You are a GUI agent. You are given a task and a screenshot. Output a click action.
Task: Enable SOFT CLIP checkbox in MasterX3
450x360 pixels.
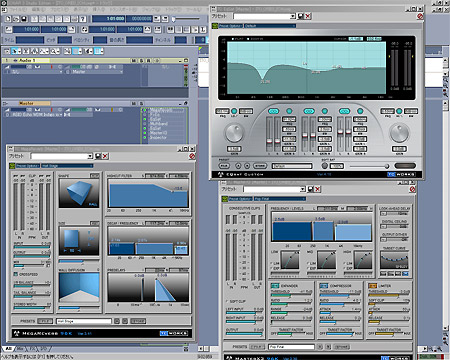click(x=227, y=301)
